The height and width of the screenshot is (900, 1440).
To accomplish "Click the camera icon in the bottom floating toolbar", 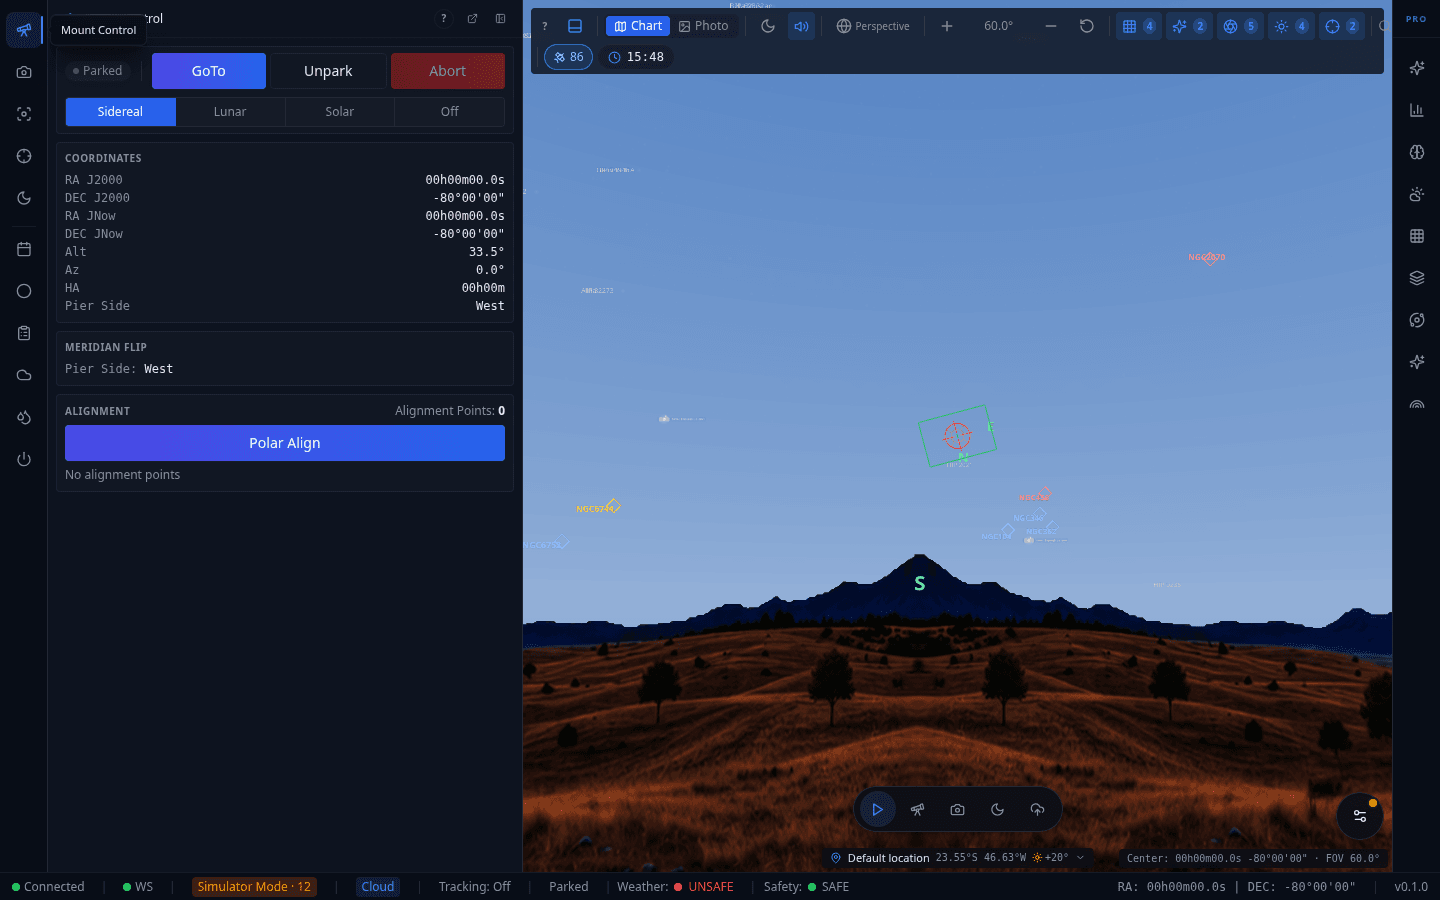I will tap(957, 810).
